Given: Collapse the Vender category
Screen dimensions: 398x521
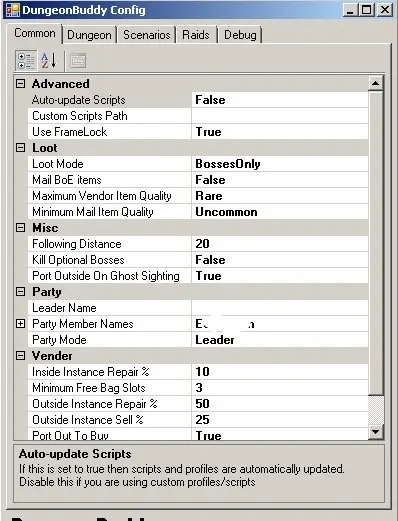Looking at the screenshot, I should (x=20, y=356).
